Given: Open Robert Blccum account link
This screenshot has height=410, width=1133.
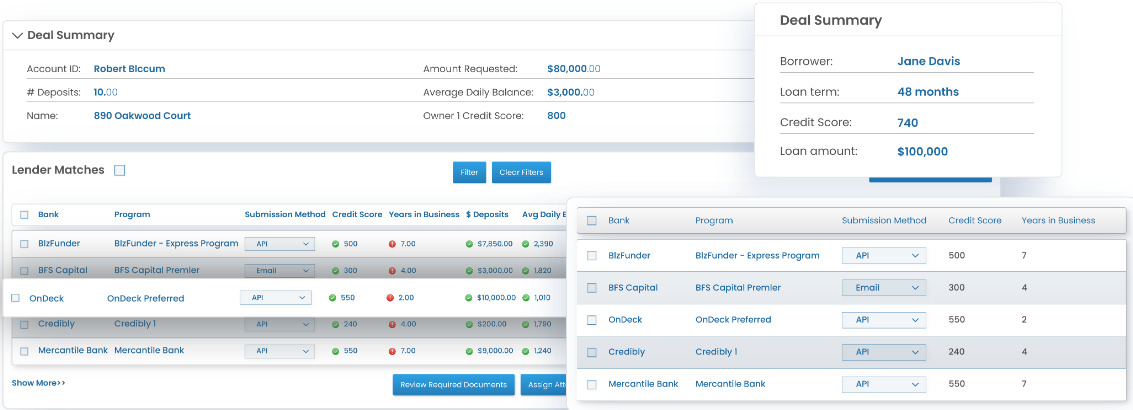Looking at the screenshot, I should coord(129,69).
